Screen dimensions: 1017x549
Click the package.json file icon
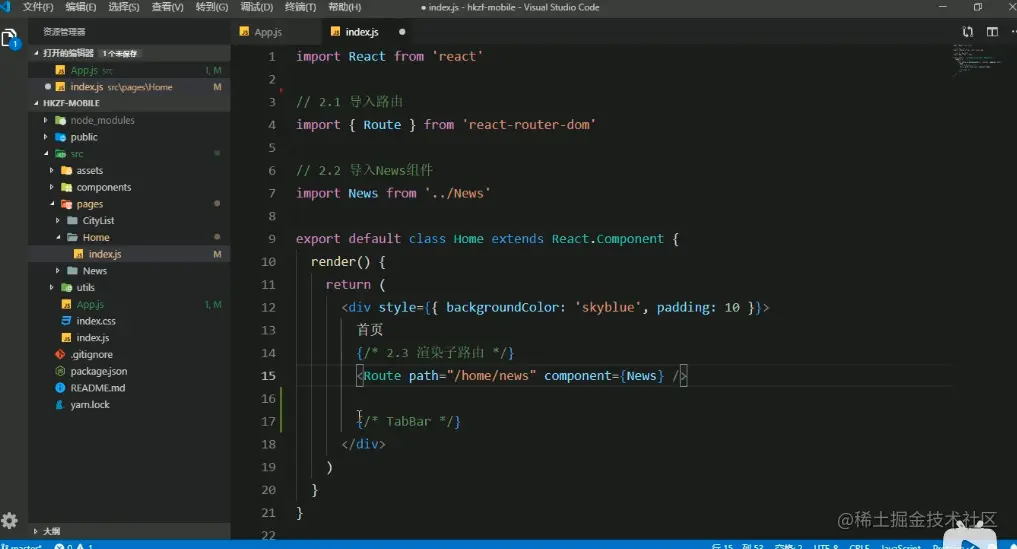(x=60, y=371)
